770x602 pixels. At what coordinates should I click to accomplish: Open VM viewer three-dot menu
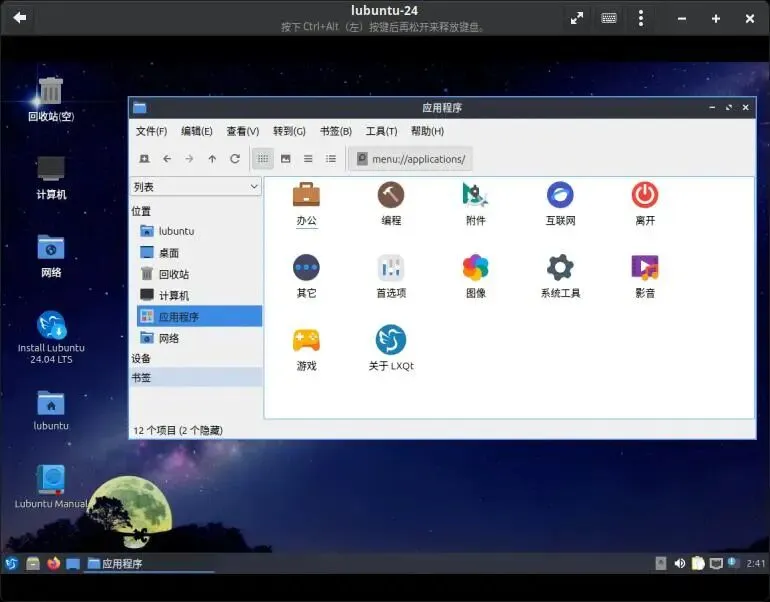point(641,19)
